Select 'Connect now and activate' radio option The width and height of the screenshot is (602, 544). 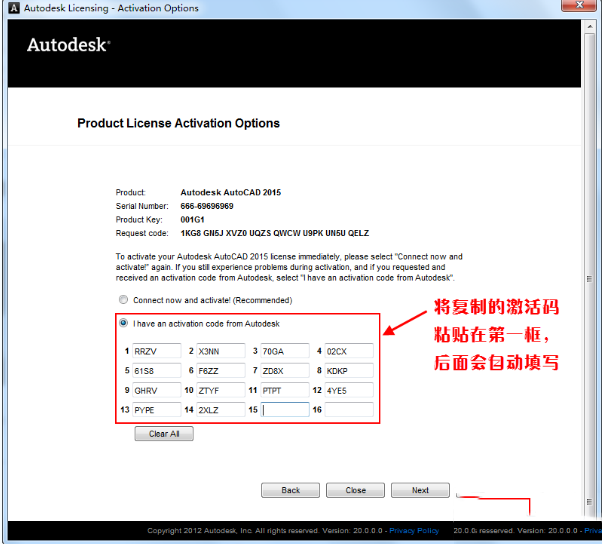click(x=123, y=299)
